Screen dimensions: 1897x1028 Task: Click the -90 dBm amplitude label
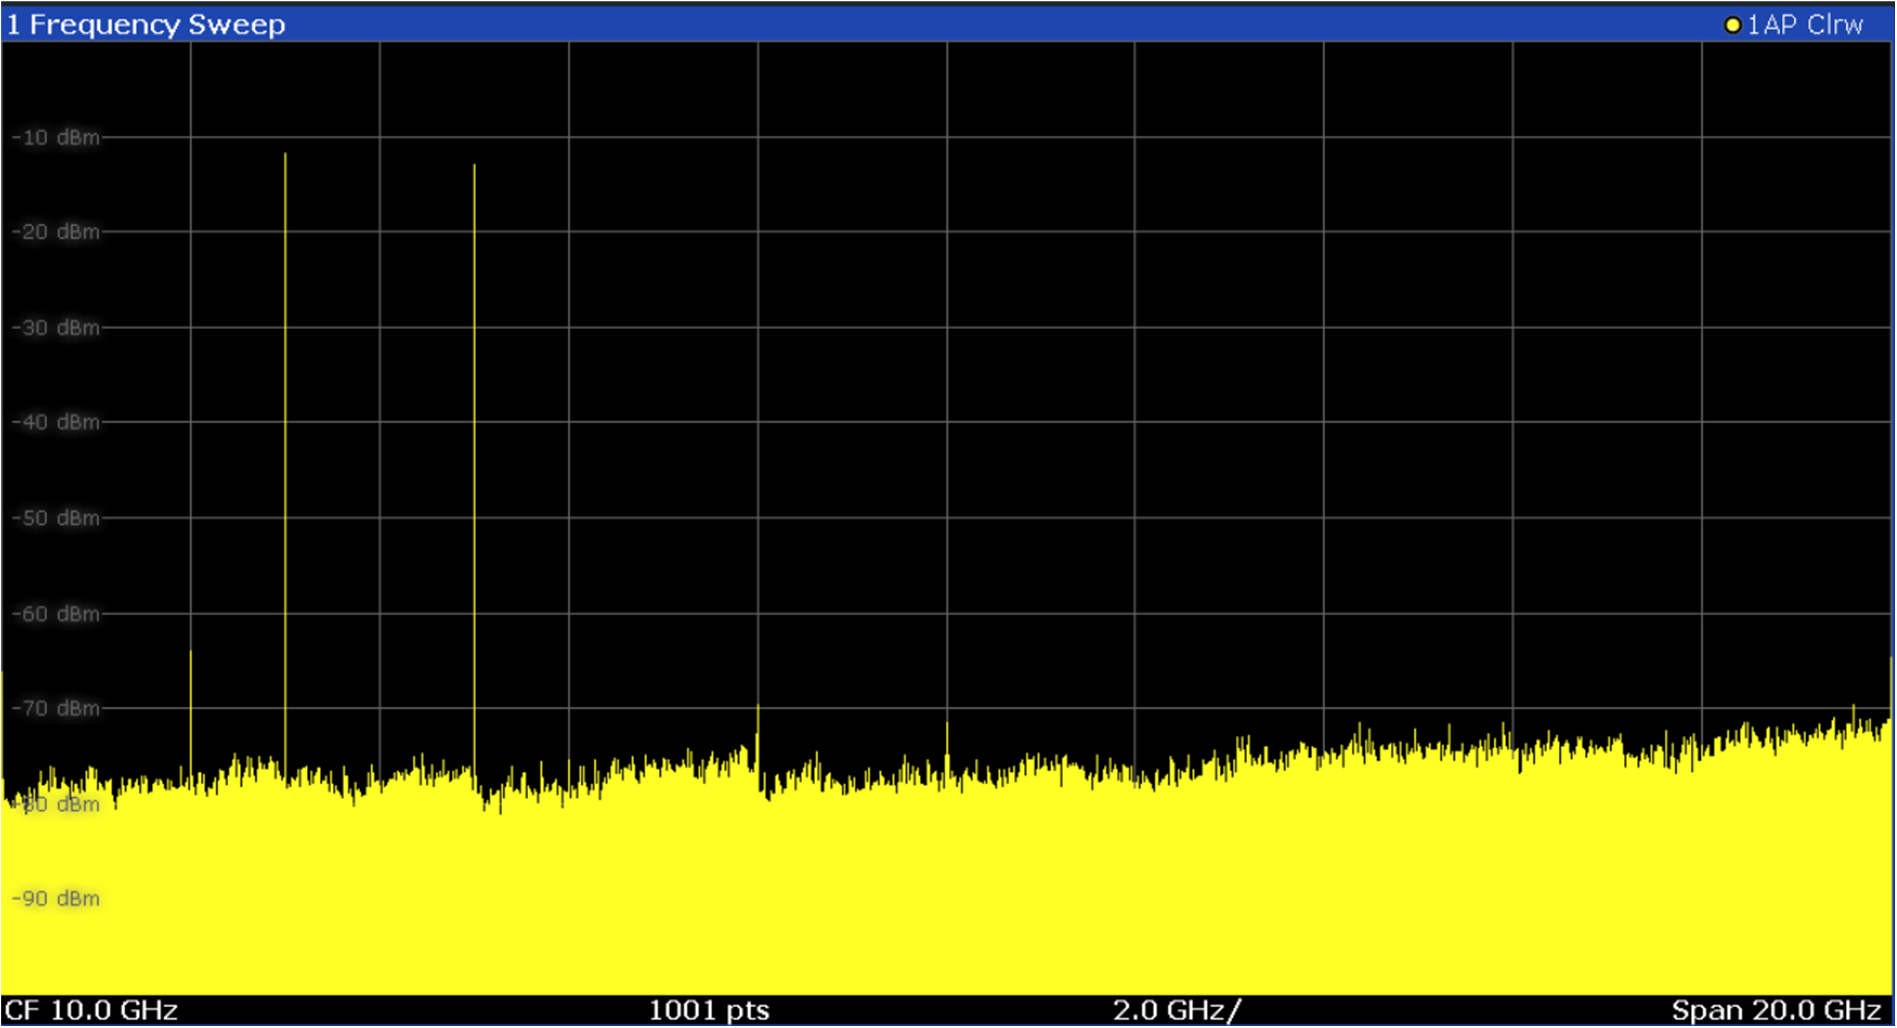[55, 898]
